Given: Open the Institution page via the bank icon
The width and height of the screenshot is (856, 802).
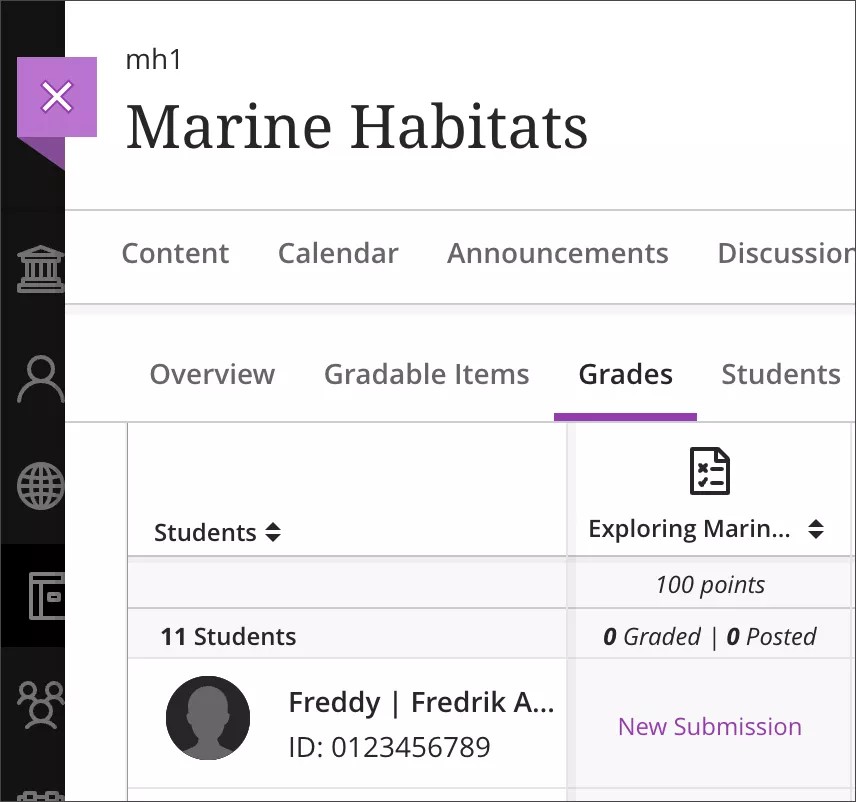Looking at the screenshot, I should tap(40, 268).
